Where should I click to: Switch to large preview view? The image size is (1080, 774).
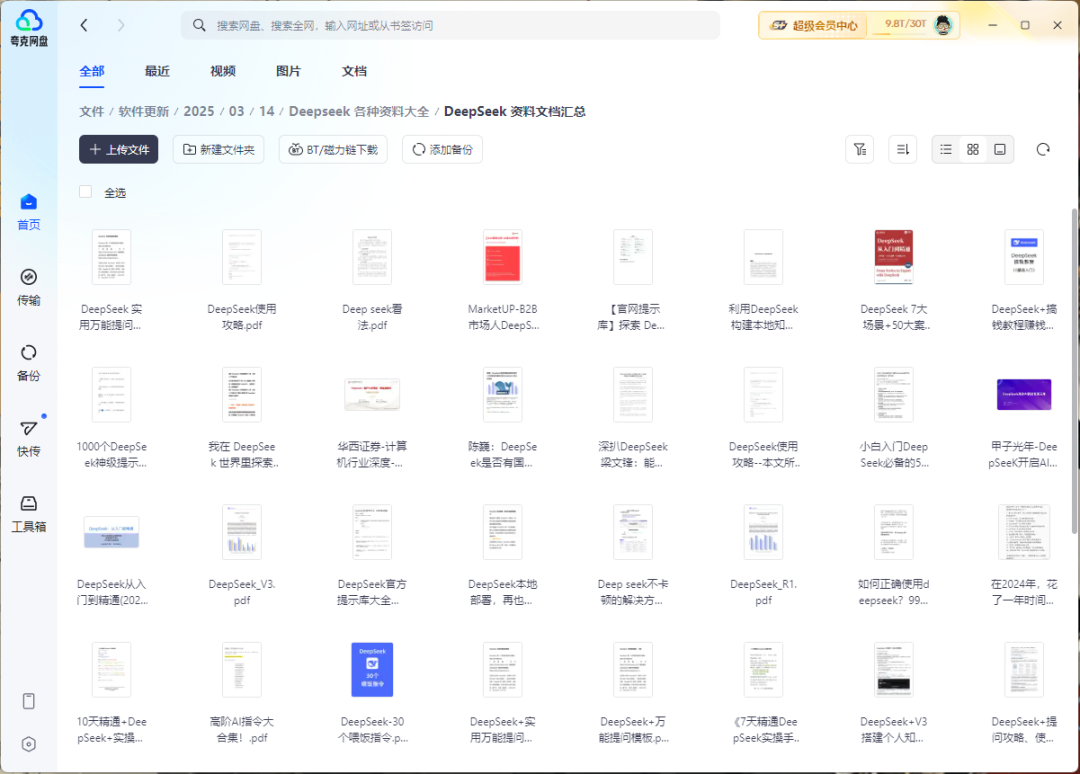coord(1000,149)
